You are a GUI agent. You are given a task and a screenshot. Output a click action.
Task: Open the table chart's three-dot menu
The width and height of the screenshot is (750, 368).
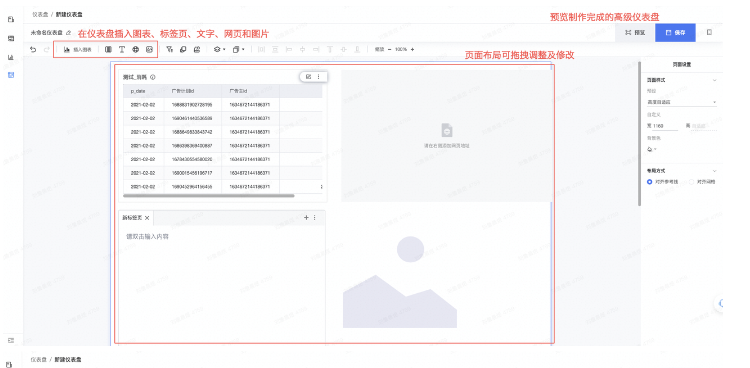point(319,77)
